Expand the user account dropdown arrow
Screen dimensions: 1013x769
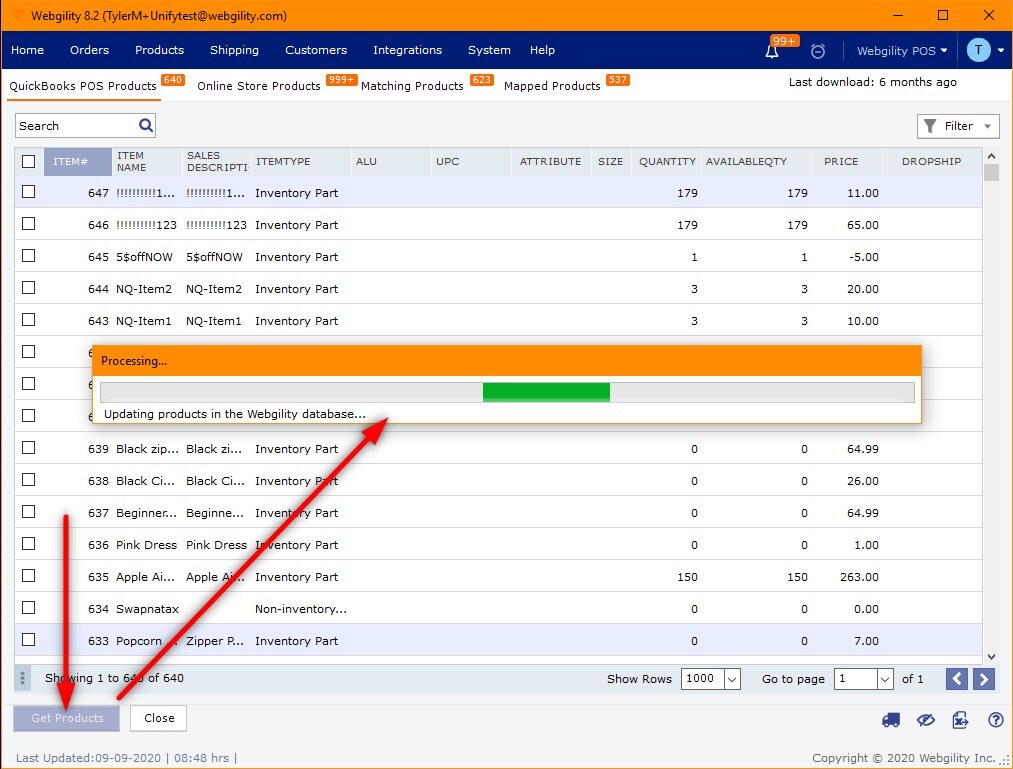tap(1001, 50)
